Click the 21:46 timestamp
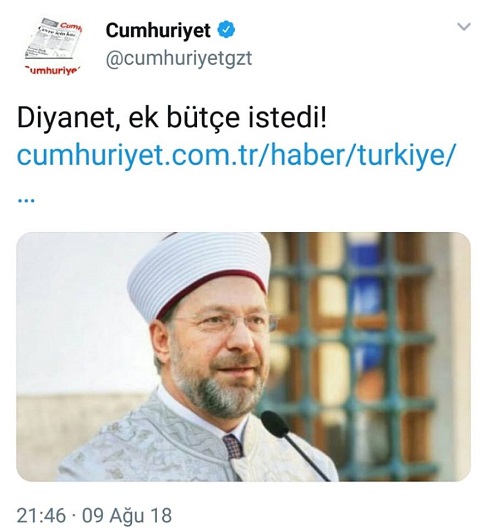The width and height of the screenshot is (487, 528). click(41, 516)
